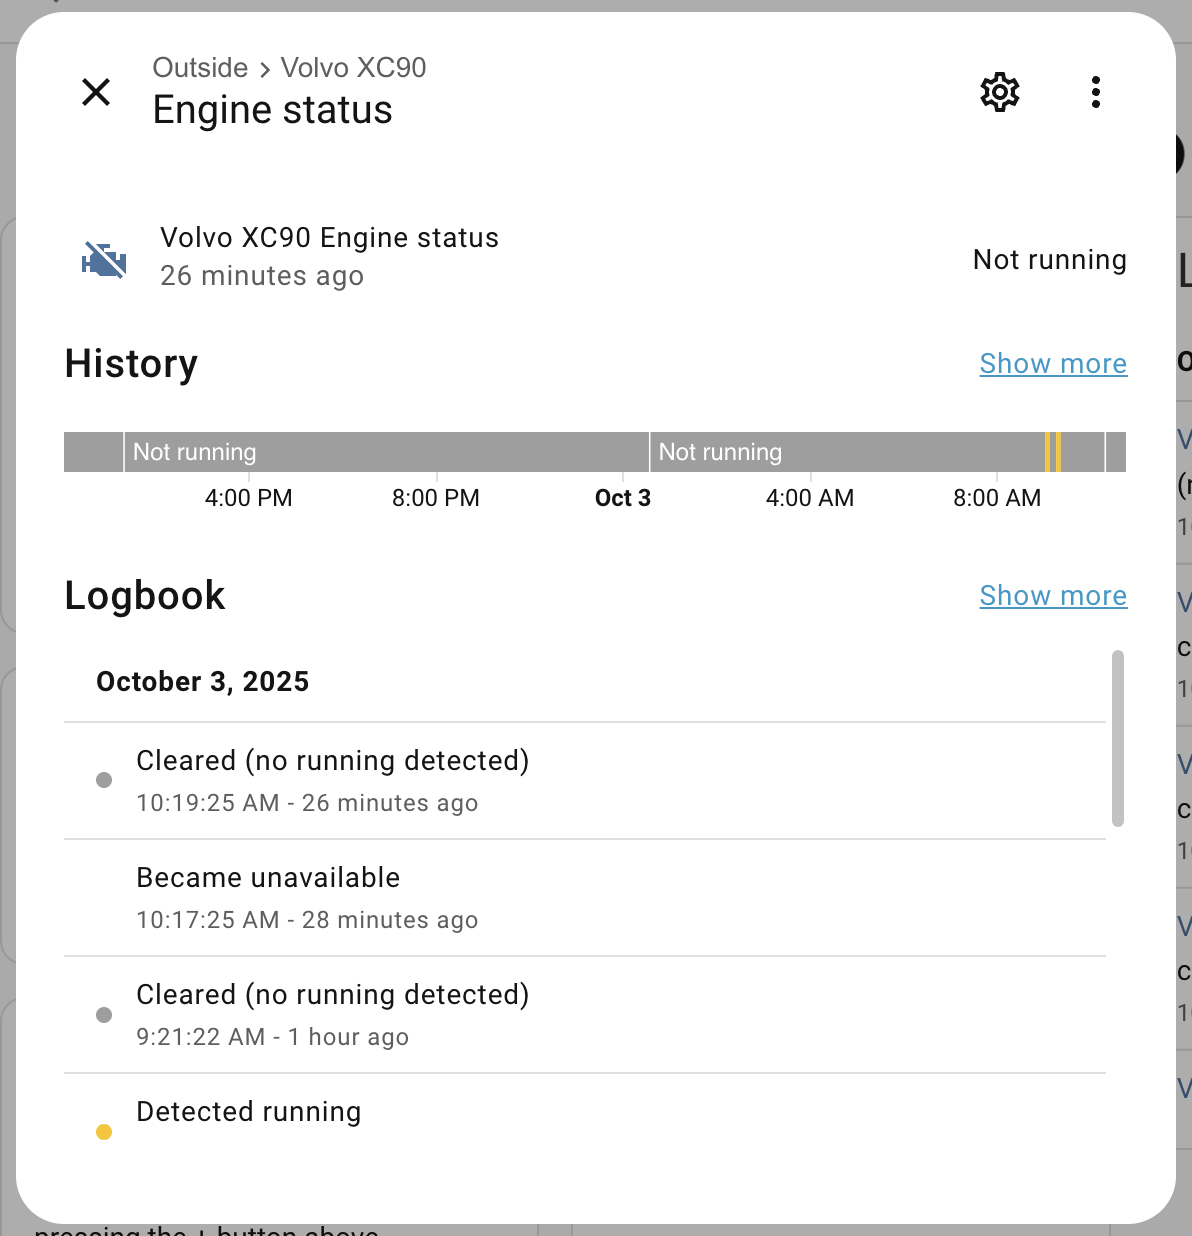Click the gray dot beside 9:21:22 entry
This screenshot has width=1192, height=1236.
(104, 1015)
